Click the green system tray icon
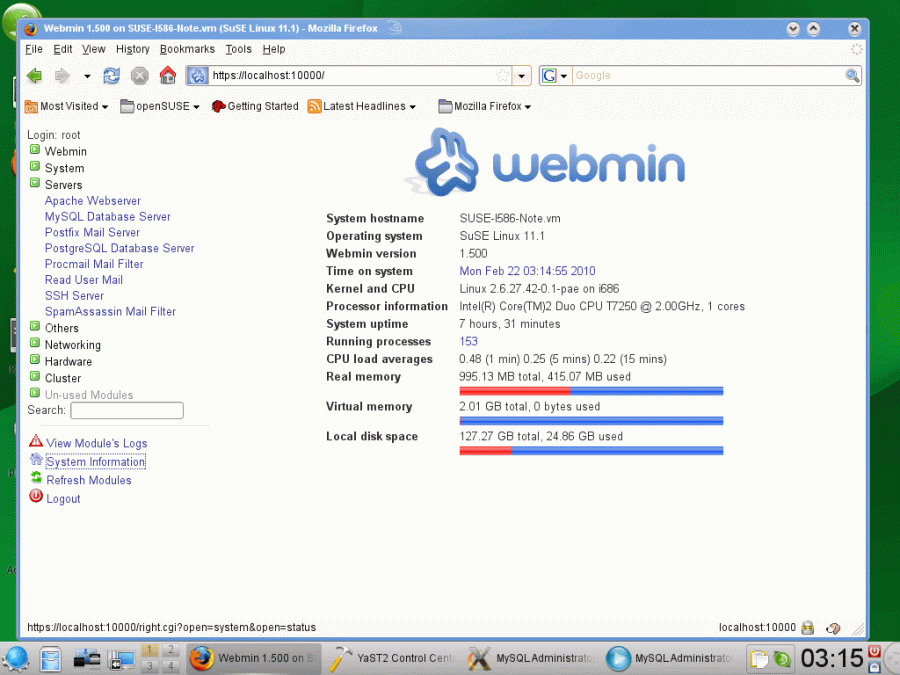This screenshot has height=675, width=900. tap(782, 659)
